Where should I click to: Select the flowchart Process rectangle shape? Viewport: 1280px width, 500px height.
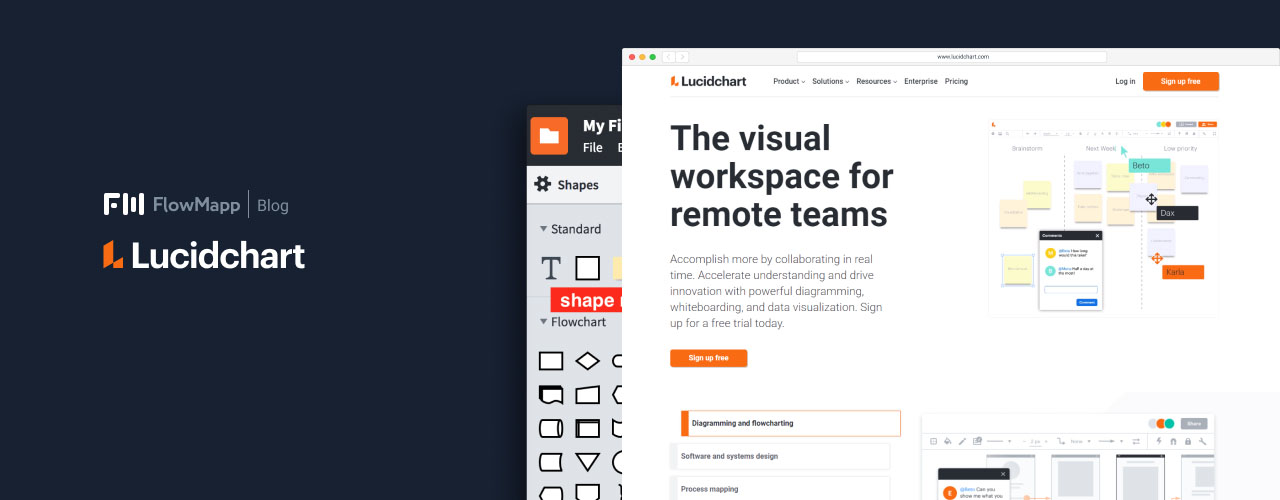[551, 361]
